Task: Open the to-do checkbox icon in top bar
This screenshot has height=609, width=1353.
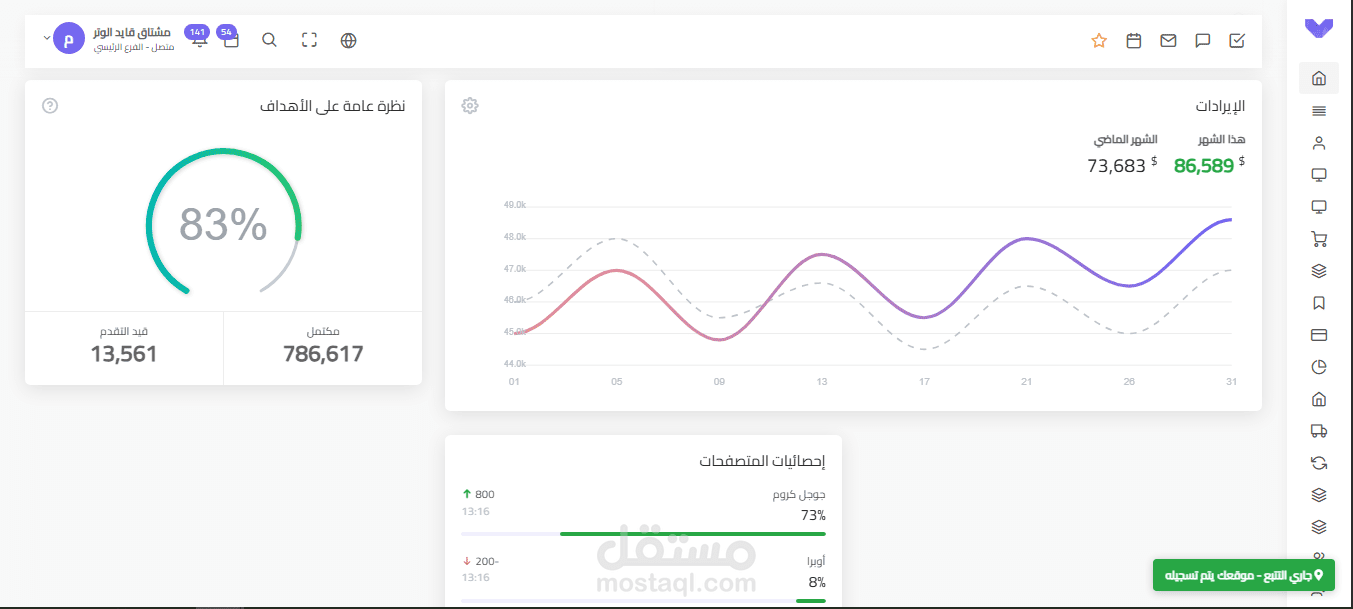Action: point(1237,41)
